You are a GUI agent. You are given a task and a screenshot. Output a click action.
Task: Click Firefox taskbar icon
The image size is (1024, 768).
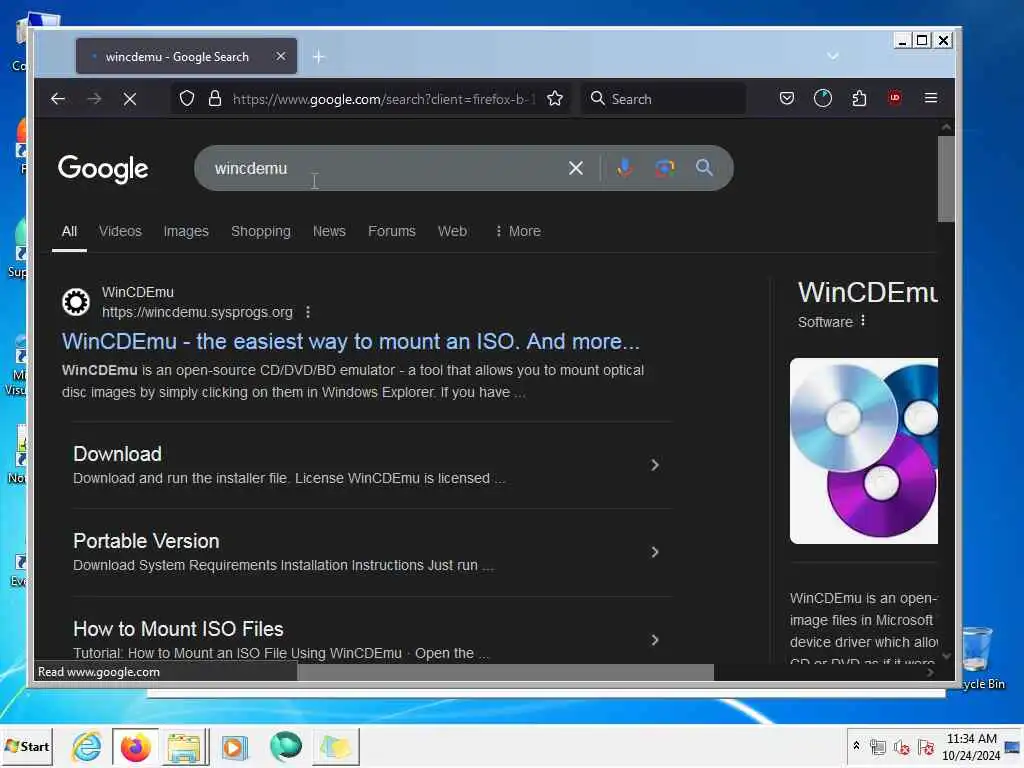click(x=135, y=746)
